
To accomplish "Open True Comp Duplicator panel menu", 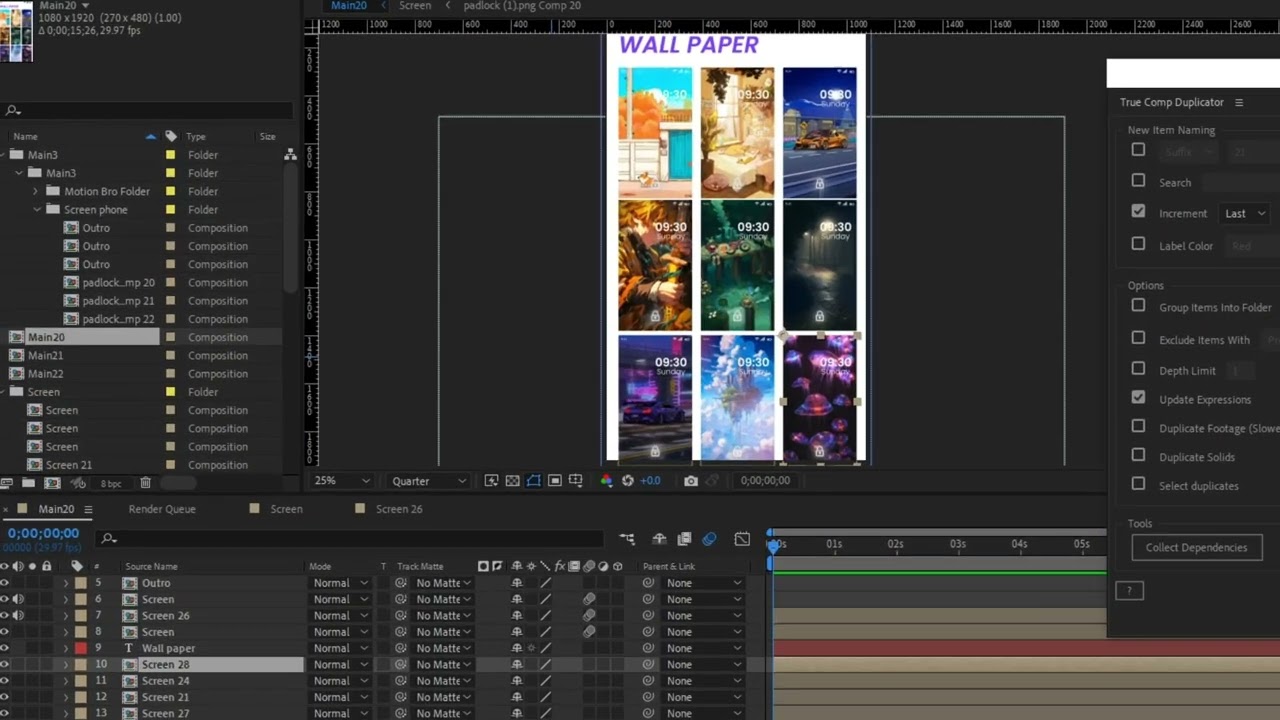I will 1239,102.
